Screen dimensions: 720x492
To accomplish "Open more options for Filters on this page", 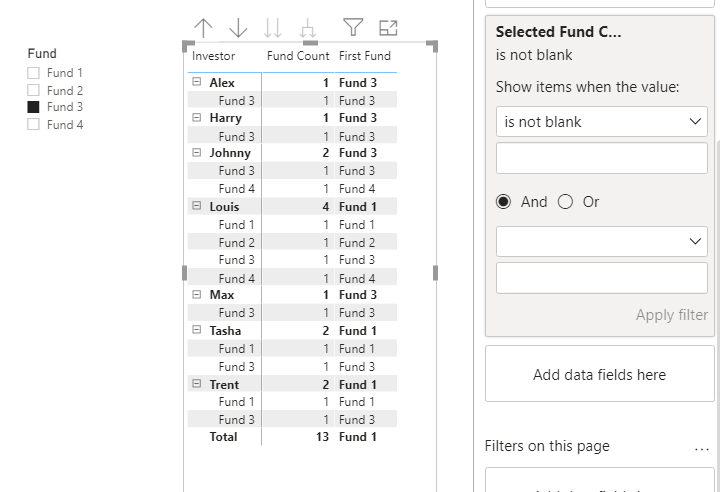I will coord(702,448).
